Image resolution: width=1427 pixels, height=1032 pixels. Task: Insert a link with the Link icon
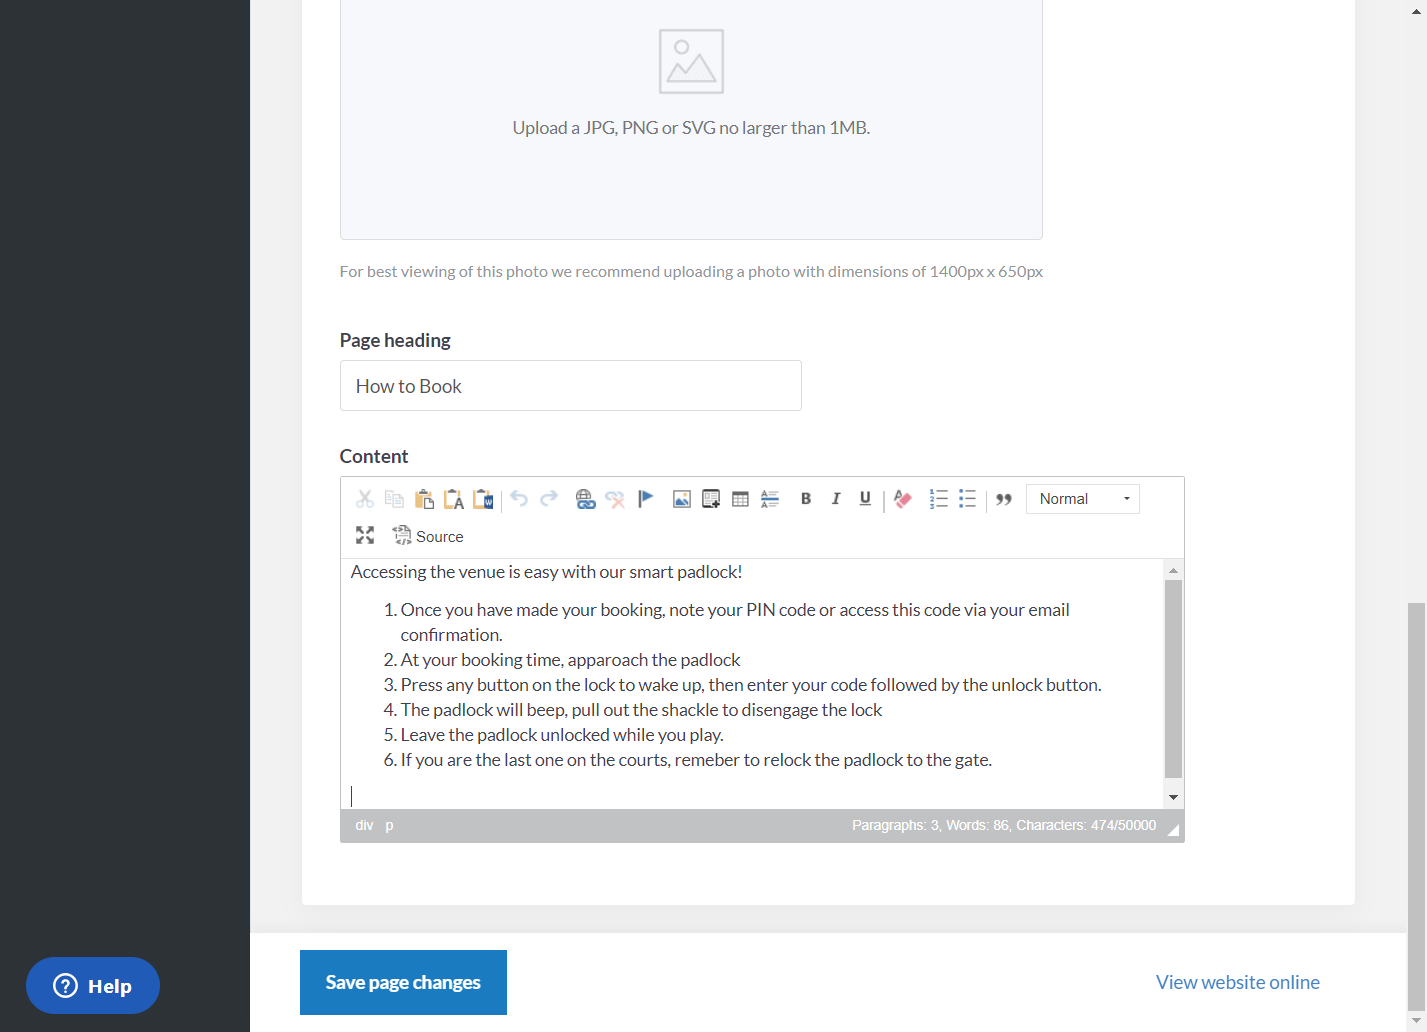(585, 499)
